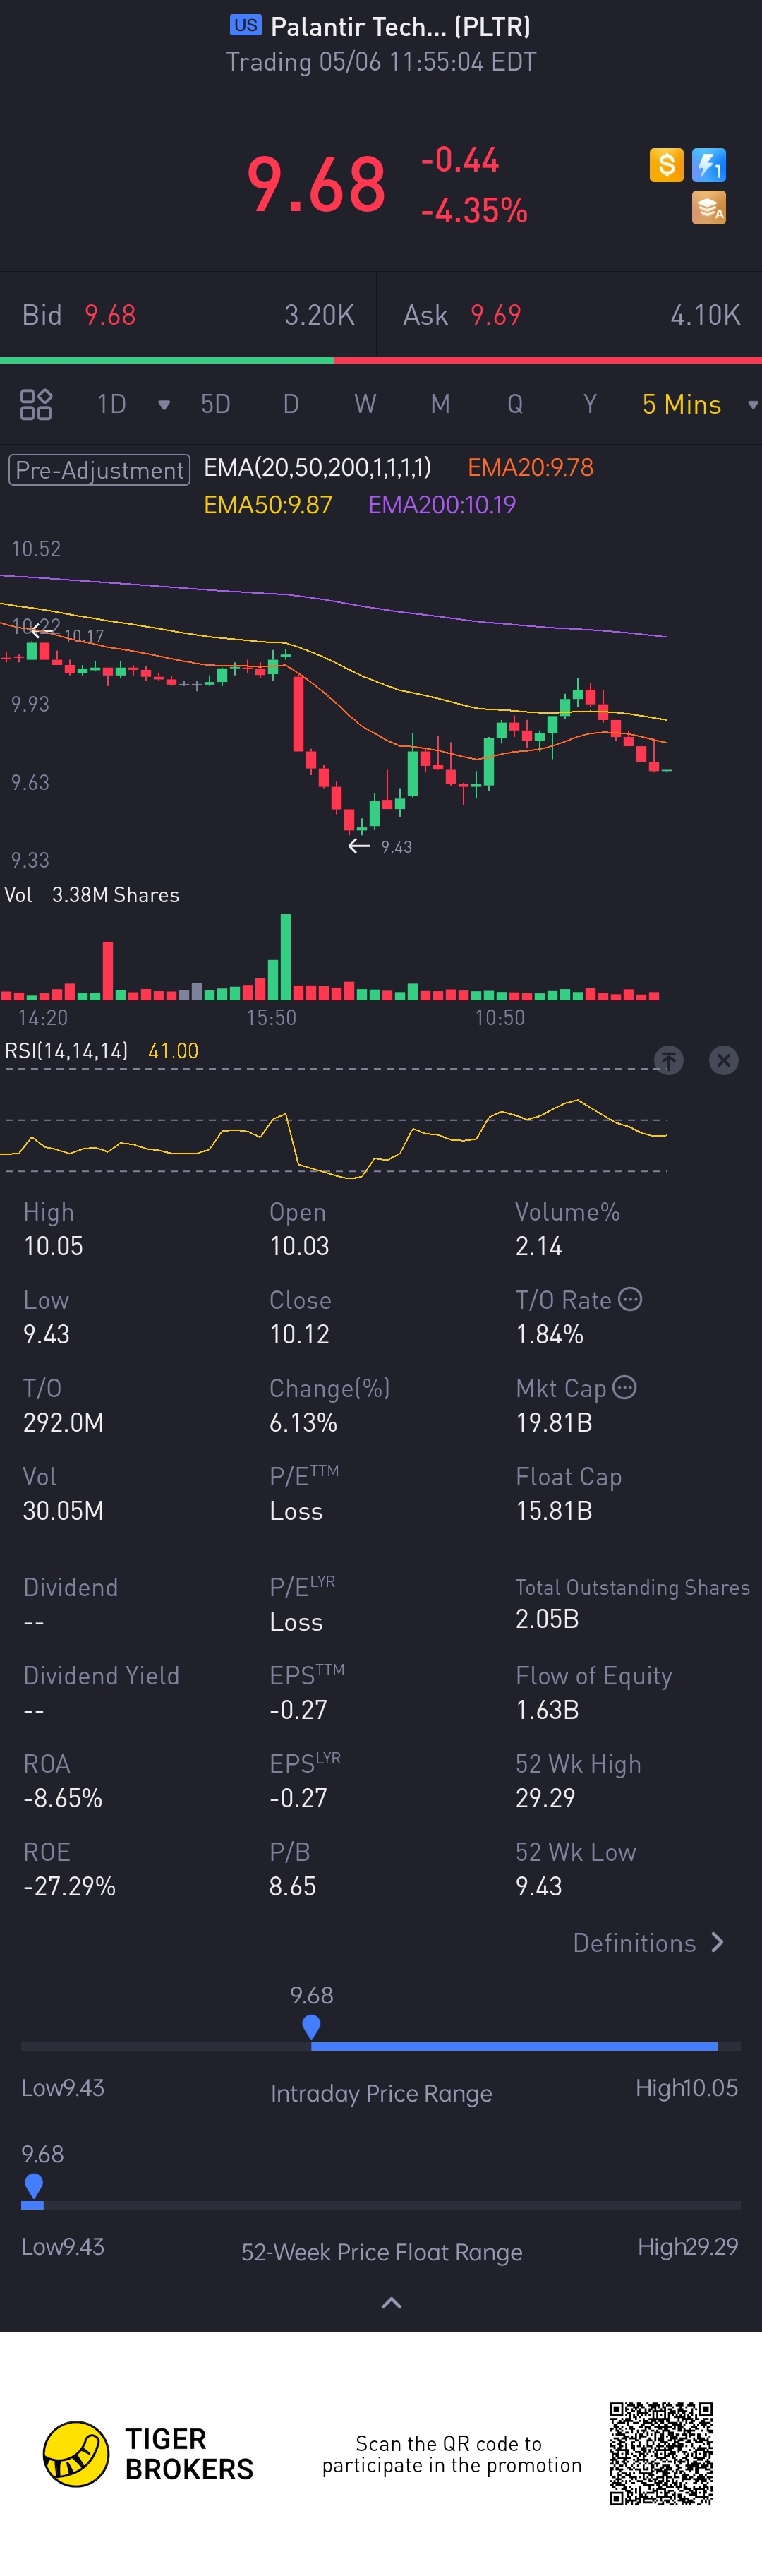Screen dimensions: 762x2576
Task: Tap the 52-week price range marker
Action: [x=33, y=2187]
